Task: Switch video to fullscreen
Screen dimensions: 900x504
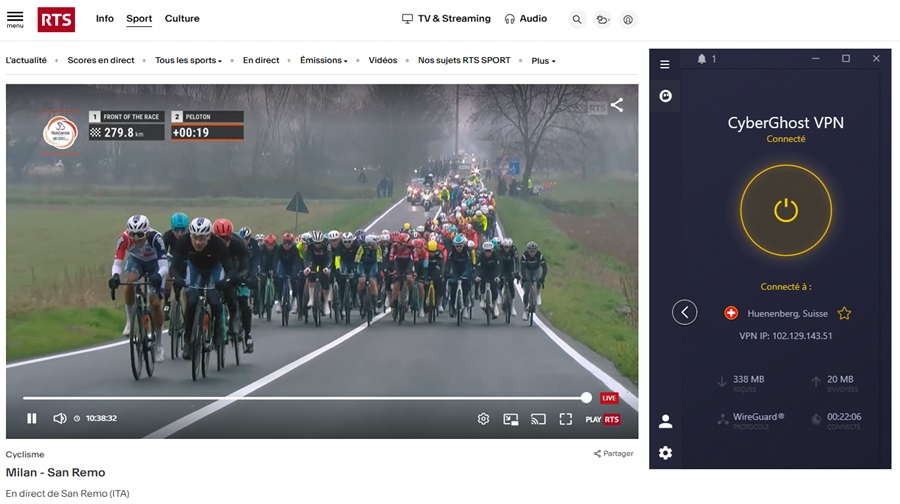Action: (565, 420)
